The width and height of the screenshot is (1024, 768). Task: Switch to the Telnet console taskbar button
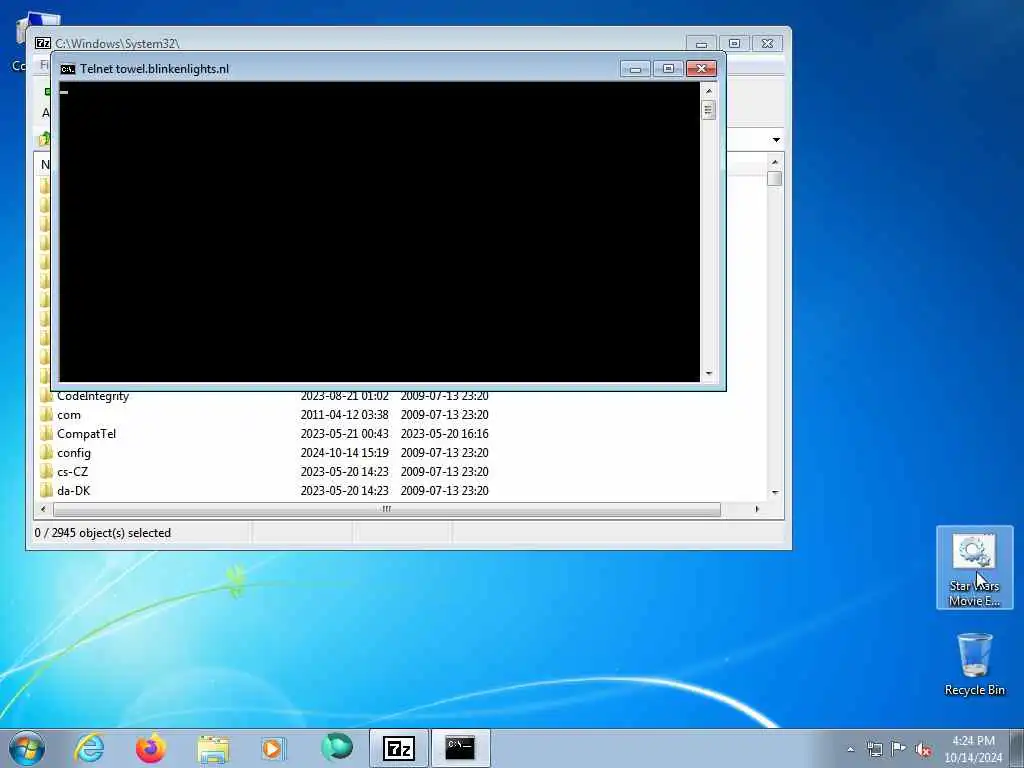click(x=460, y=748)
